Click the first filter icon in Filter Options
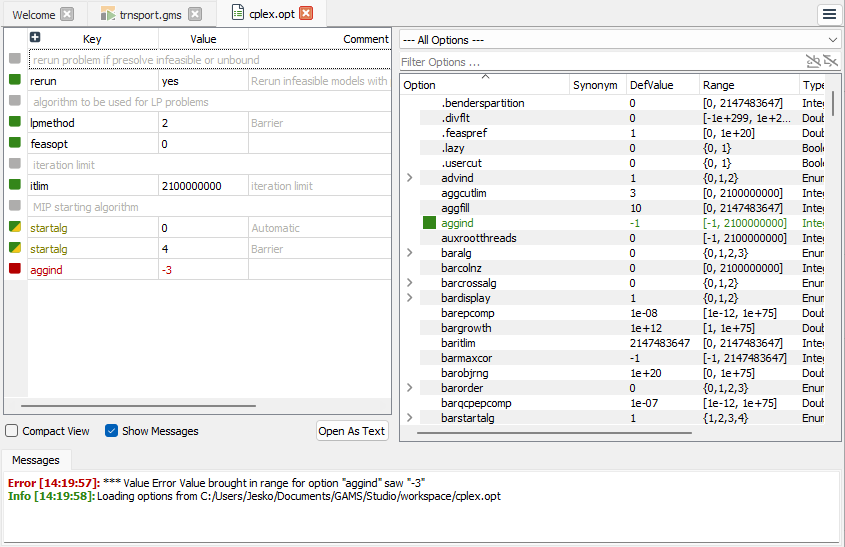 (x=813, y=62)
